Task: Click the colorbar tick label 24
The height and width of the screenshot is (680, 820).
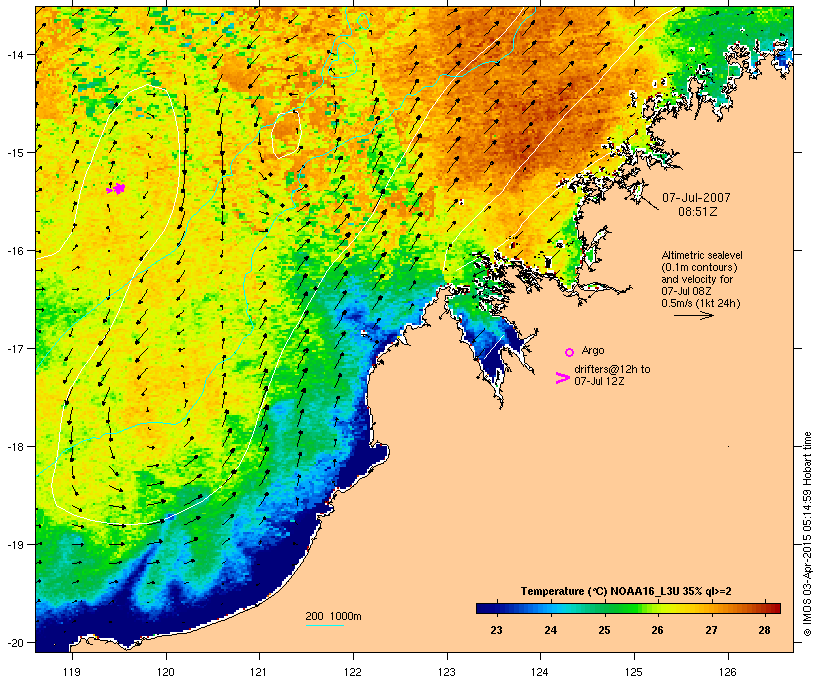Action: pos(550,630)
